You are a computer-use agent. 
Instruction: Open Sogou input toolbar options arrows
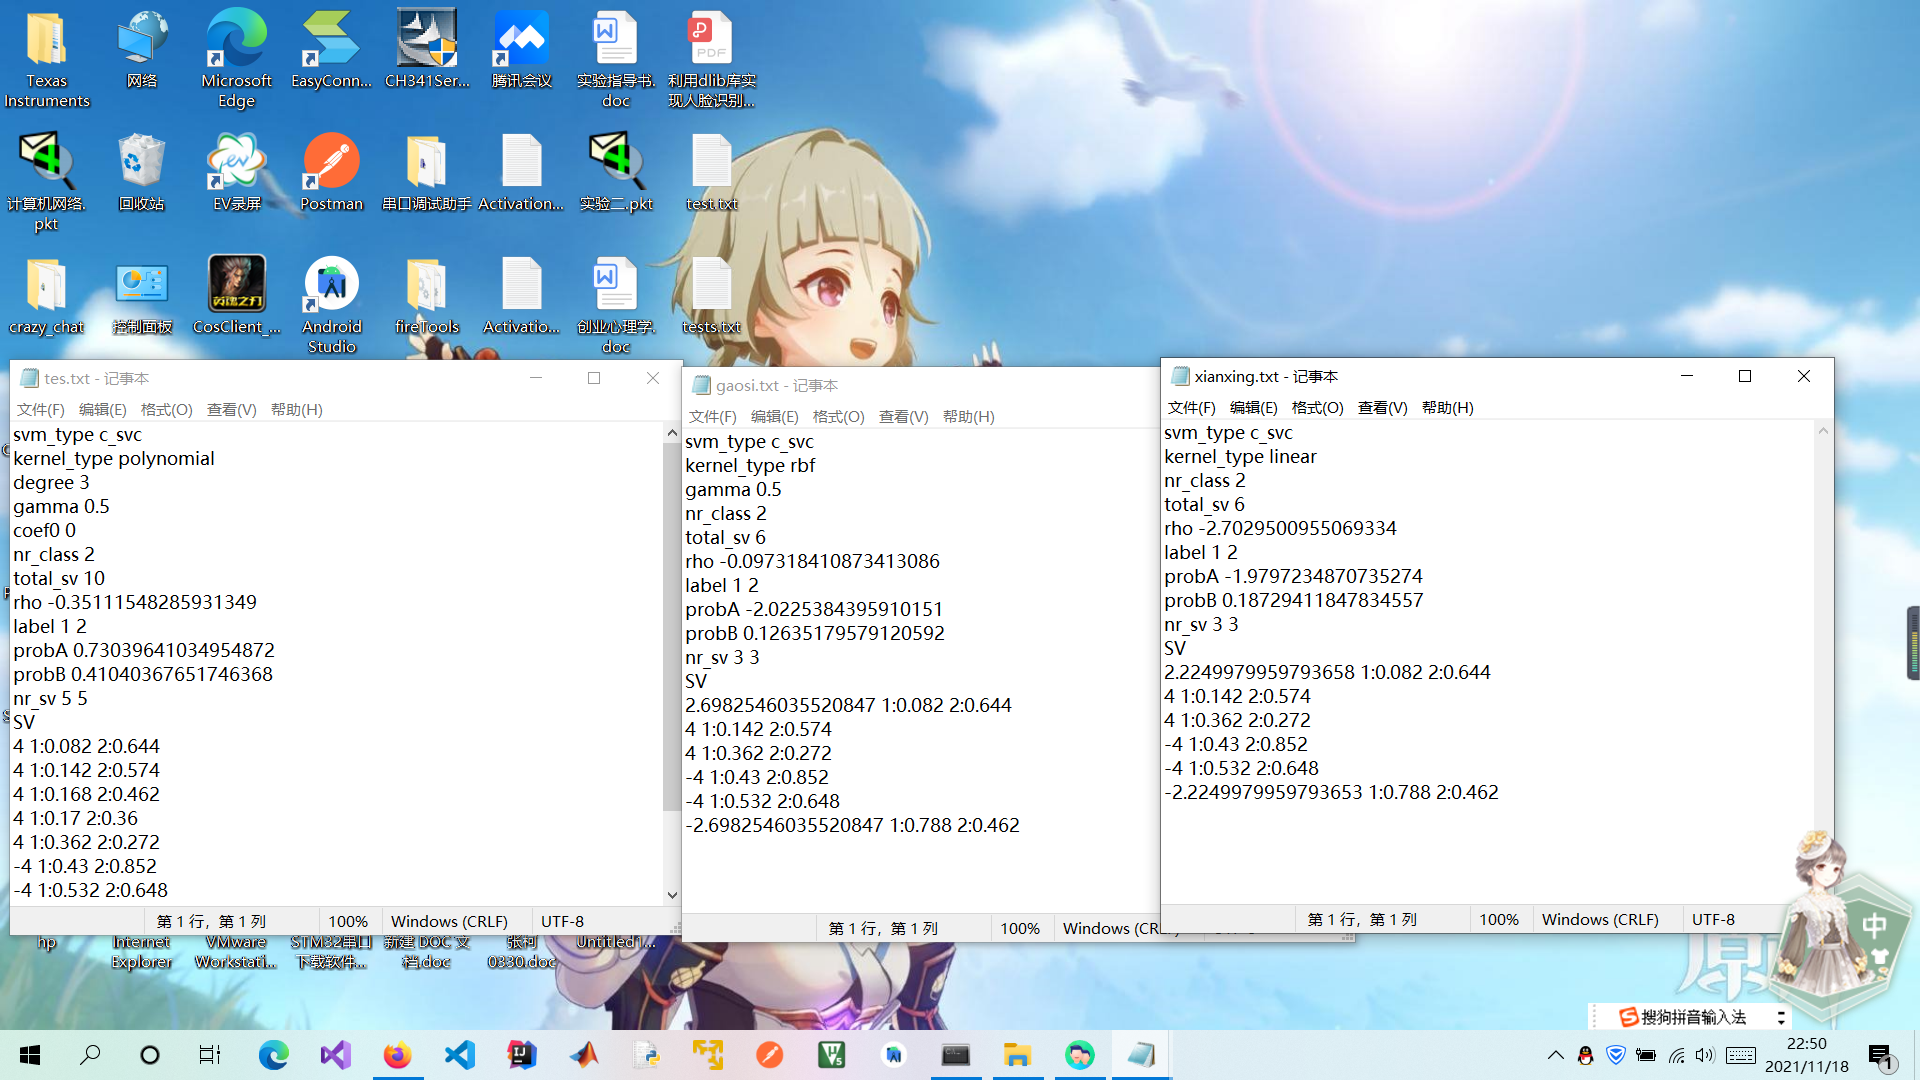coord(1781,1017)
